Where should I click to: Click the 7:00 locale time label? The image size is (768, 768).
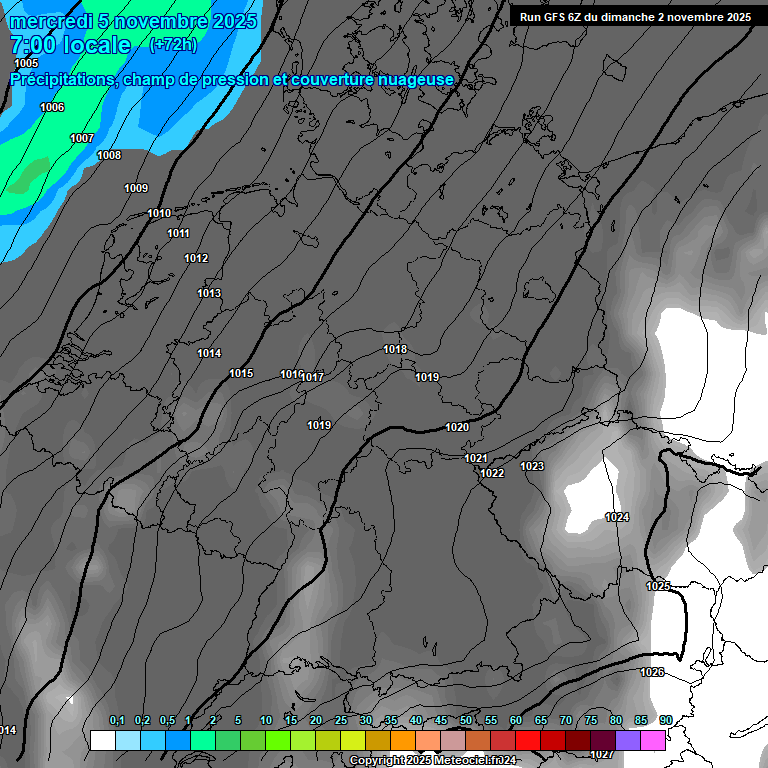(x=70, y=45)
